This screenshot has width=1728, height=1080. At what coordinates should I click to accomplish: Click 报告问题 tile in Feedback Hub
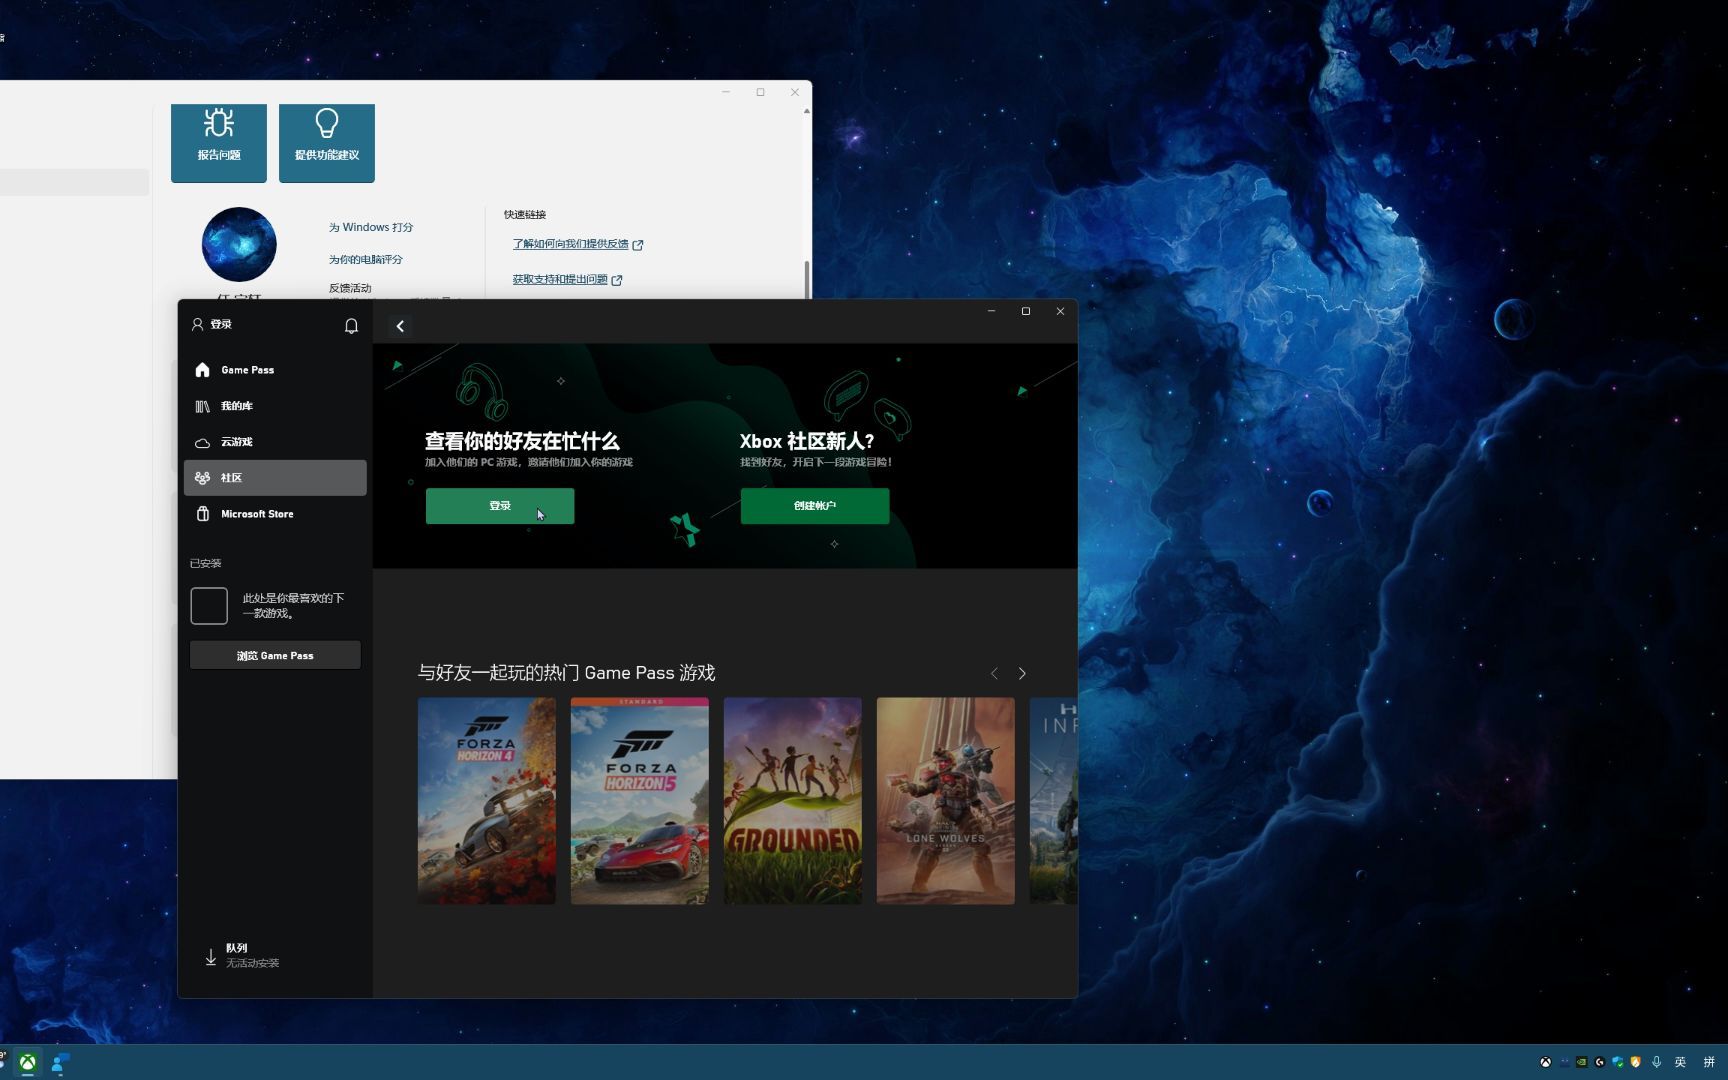click(219, 143)
